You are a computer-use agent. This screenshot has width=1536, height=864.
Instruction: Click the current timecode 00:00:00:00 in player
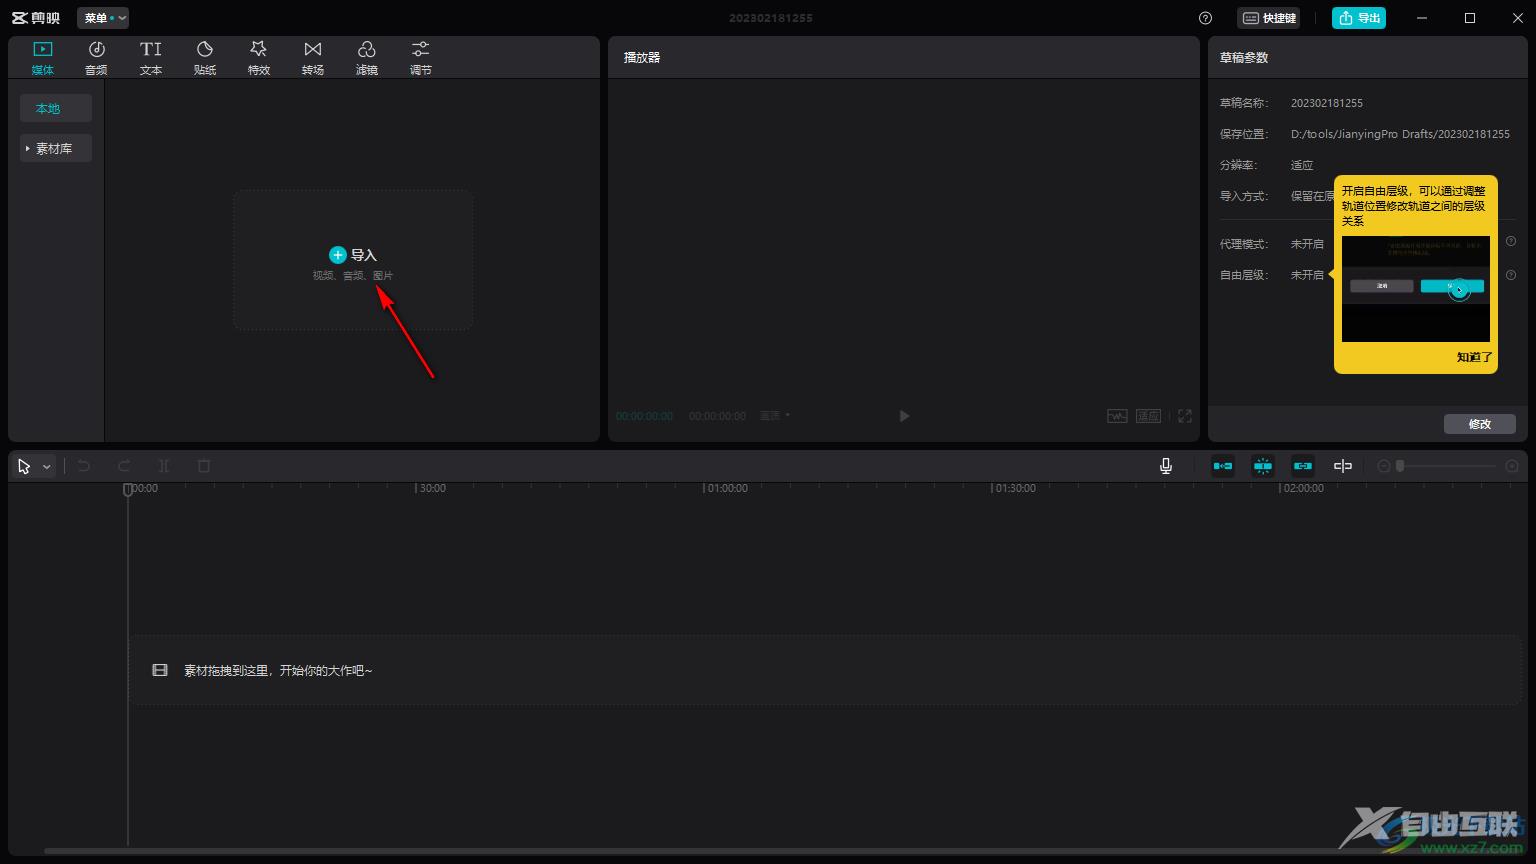[x=644, y=416]
